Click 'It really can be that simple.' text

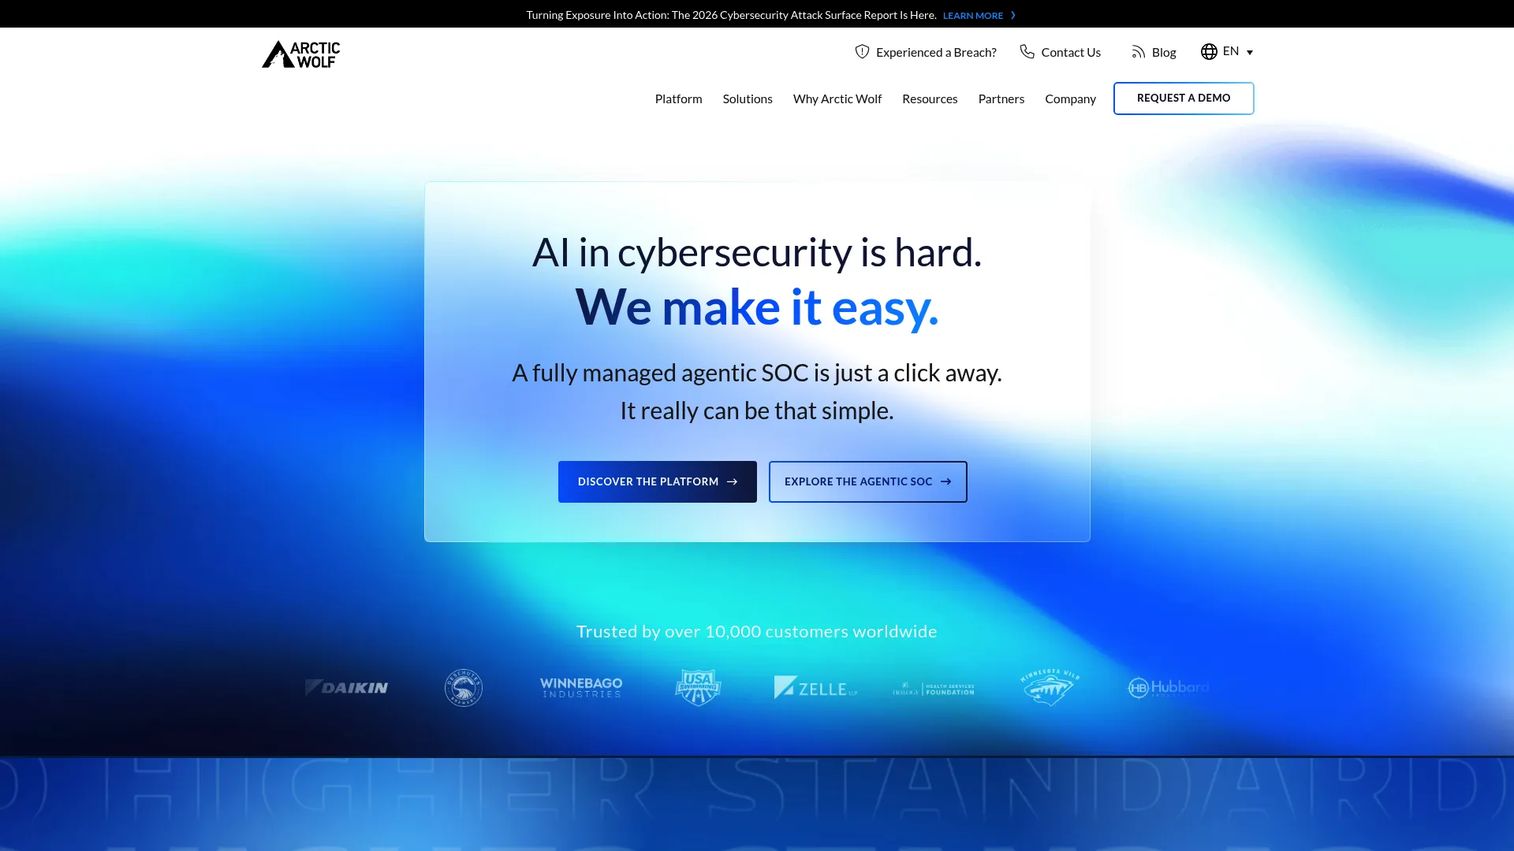(x=757, y=411)
